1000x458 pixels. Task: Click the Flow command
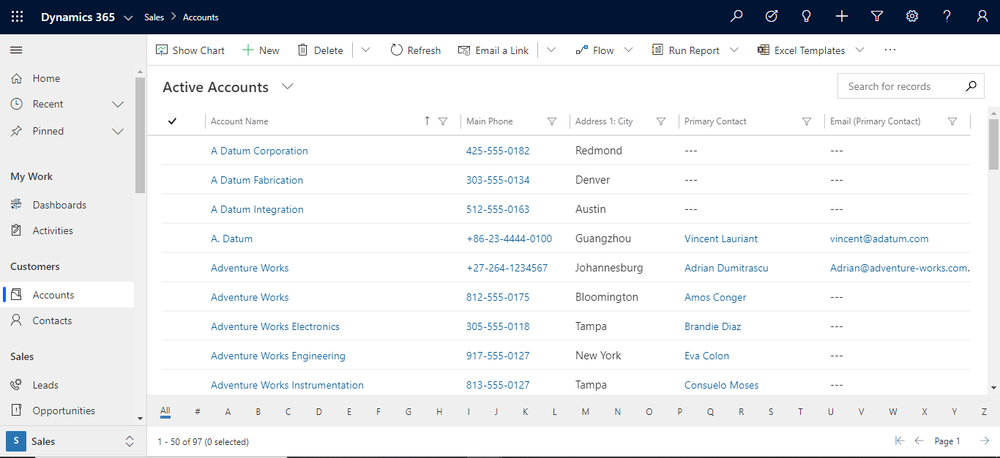point(595,50)
